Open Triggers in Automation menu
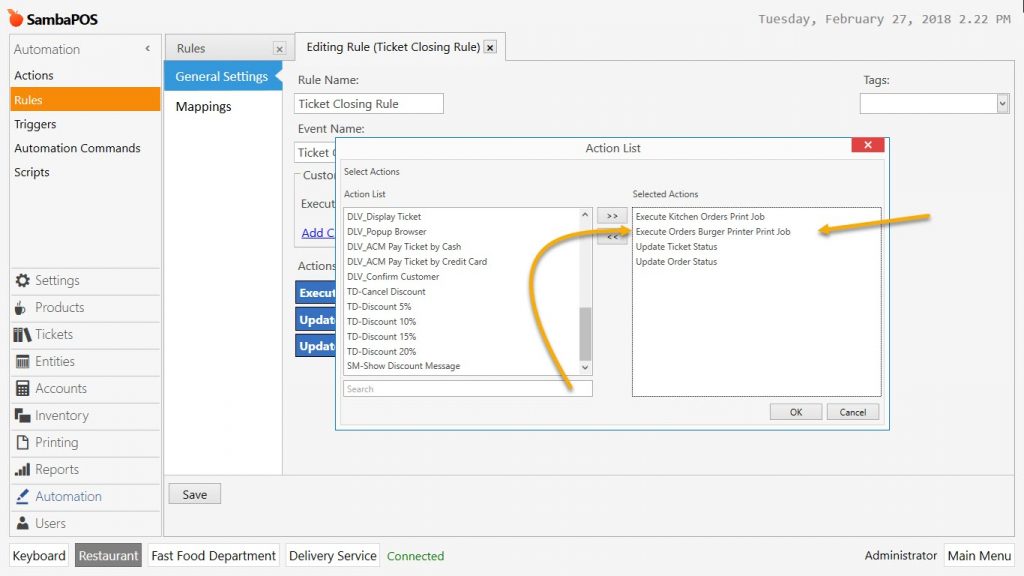 pyautogui.click(x=35, y=124)
